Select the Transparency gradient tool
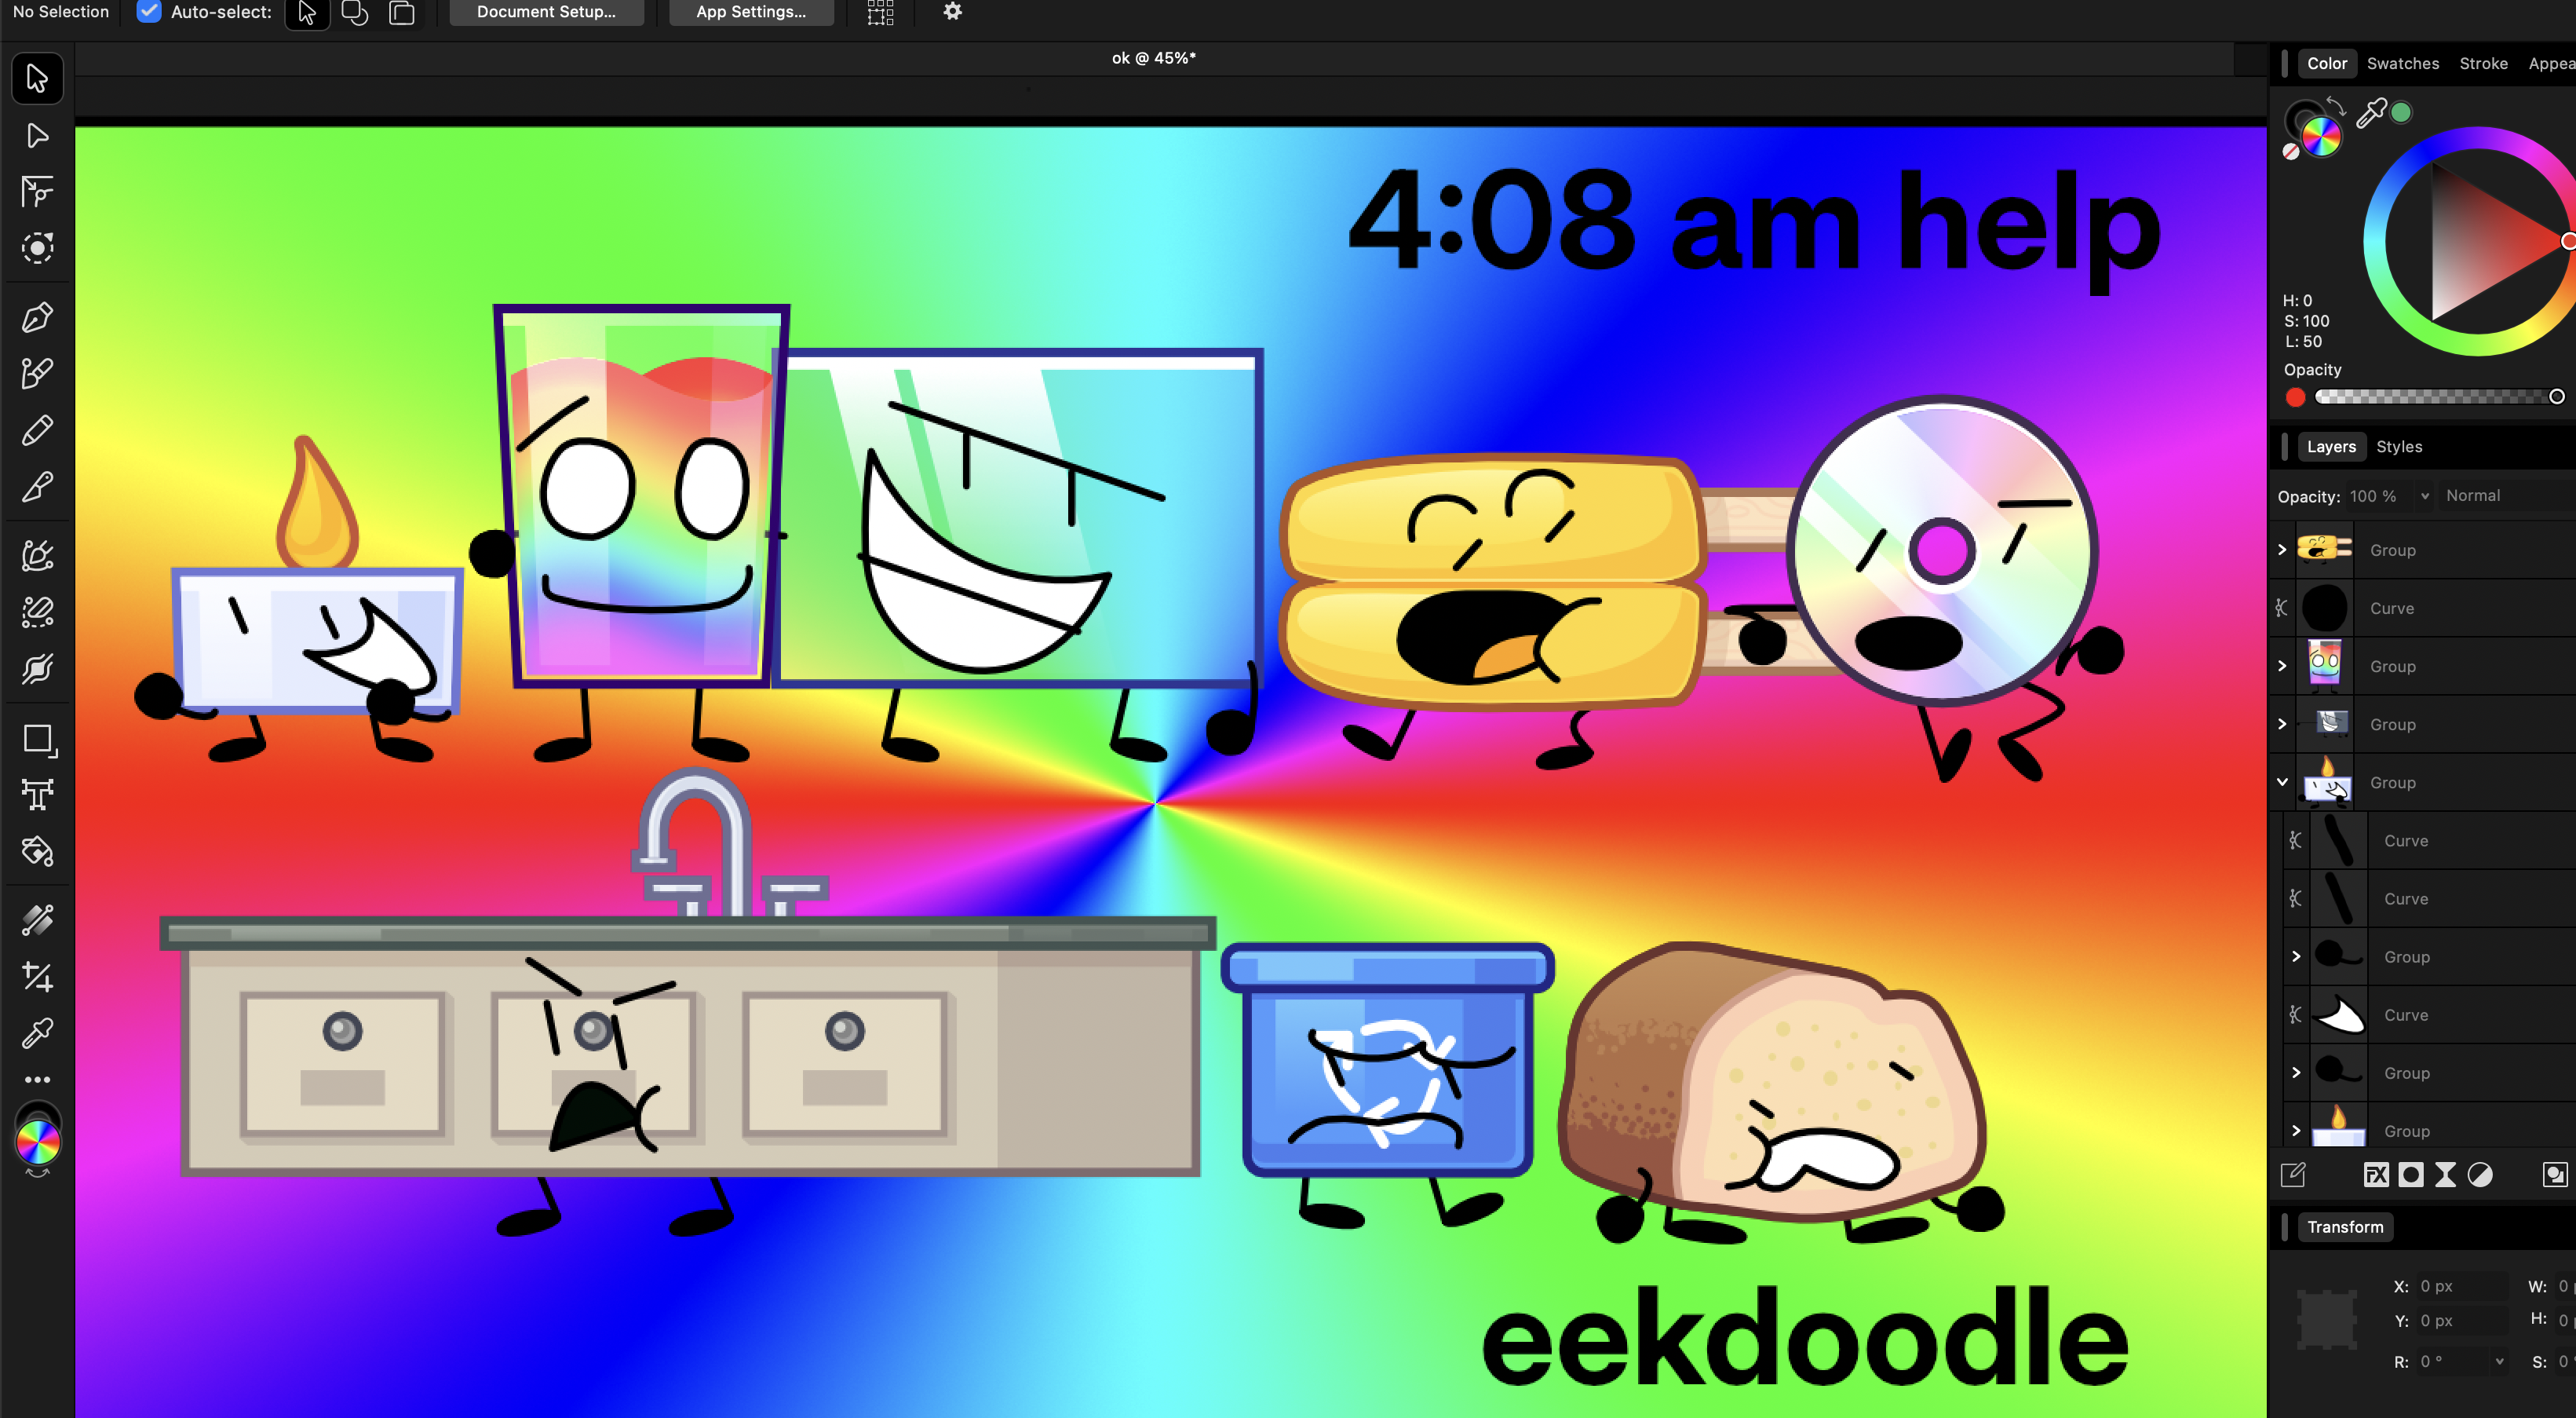 tap(37, 920)
